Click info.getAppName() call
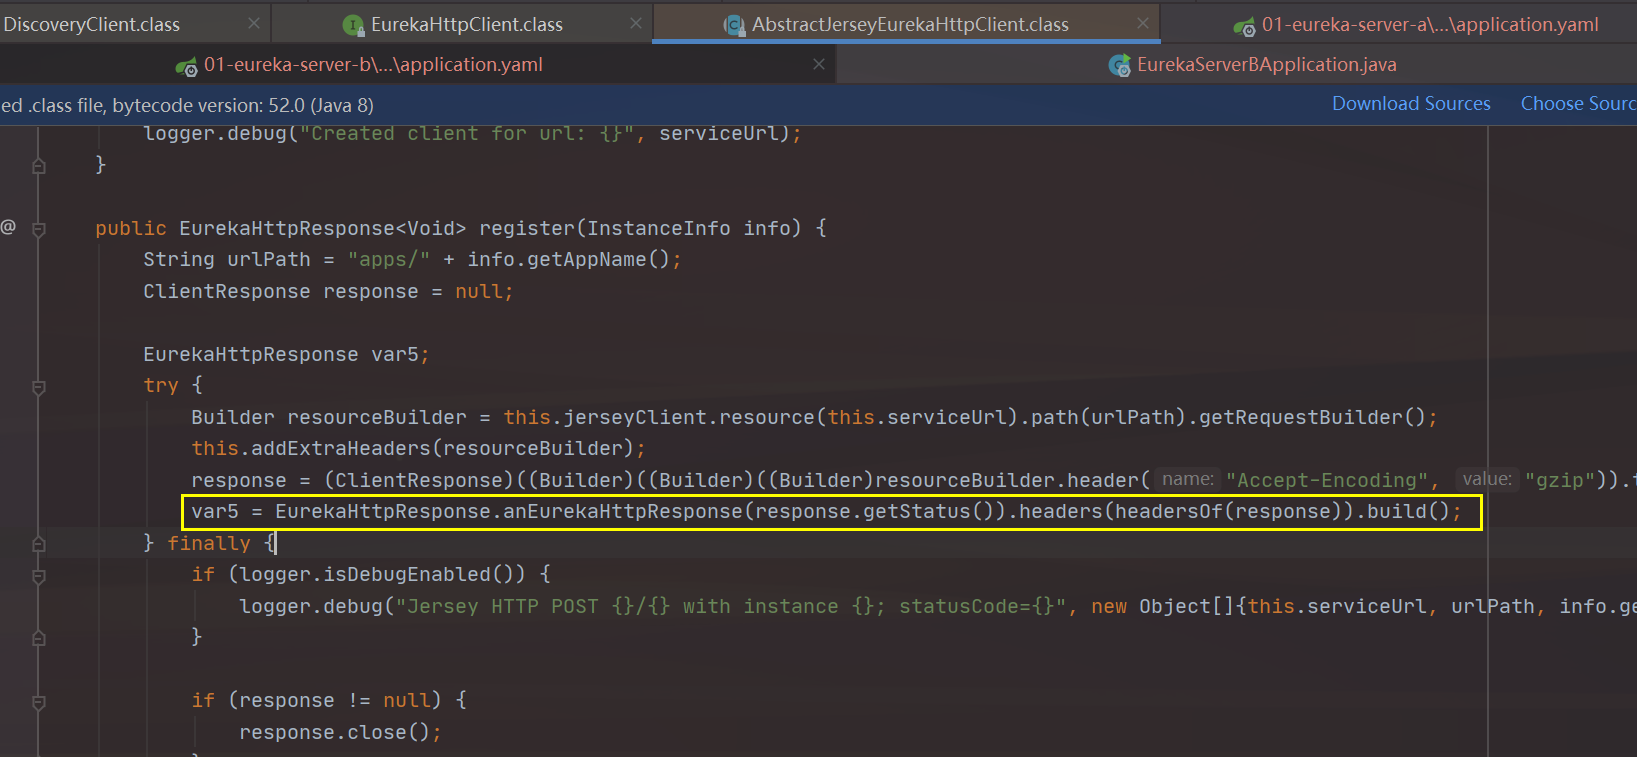Viewport: 1637px width, 757px height. coord(568,259)
